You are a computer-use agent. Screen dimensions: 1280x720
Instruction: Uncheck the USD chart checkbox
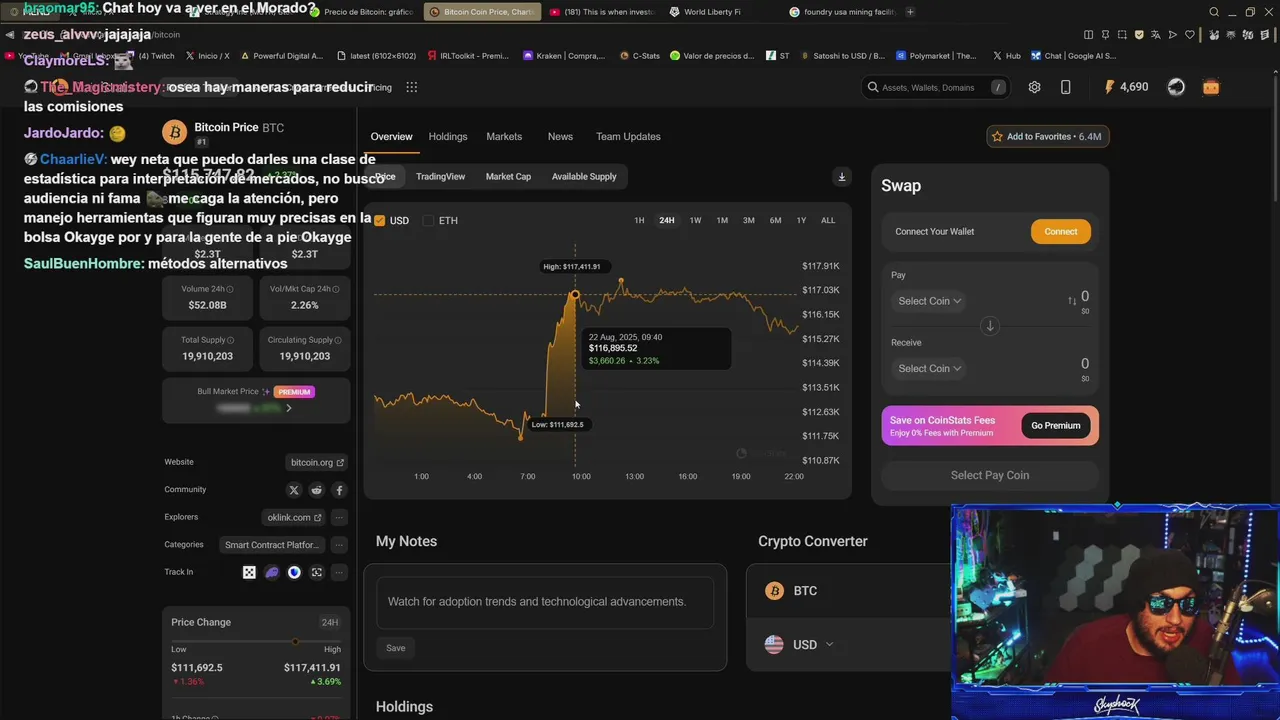[379, 220]
